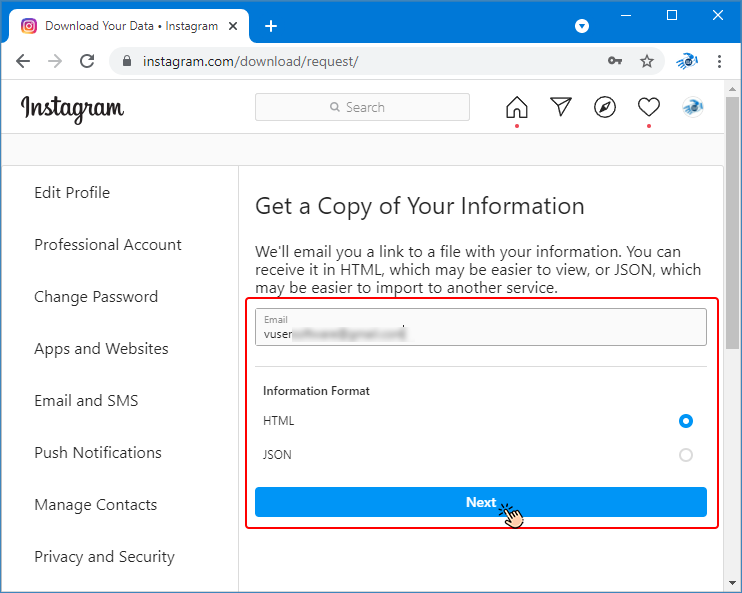Select JSON format radio button
This screenshot has width=742, height=593.
click(686, 455)
